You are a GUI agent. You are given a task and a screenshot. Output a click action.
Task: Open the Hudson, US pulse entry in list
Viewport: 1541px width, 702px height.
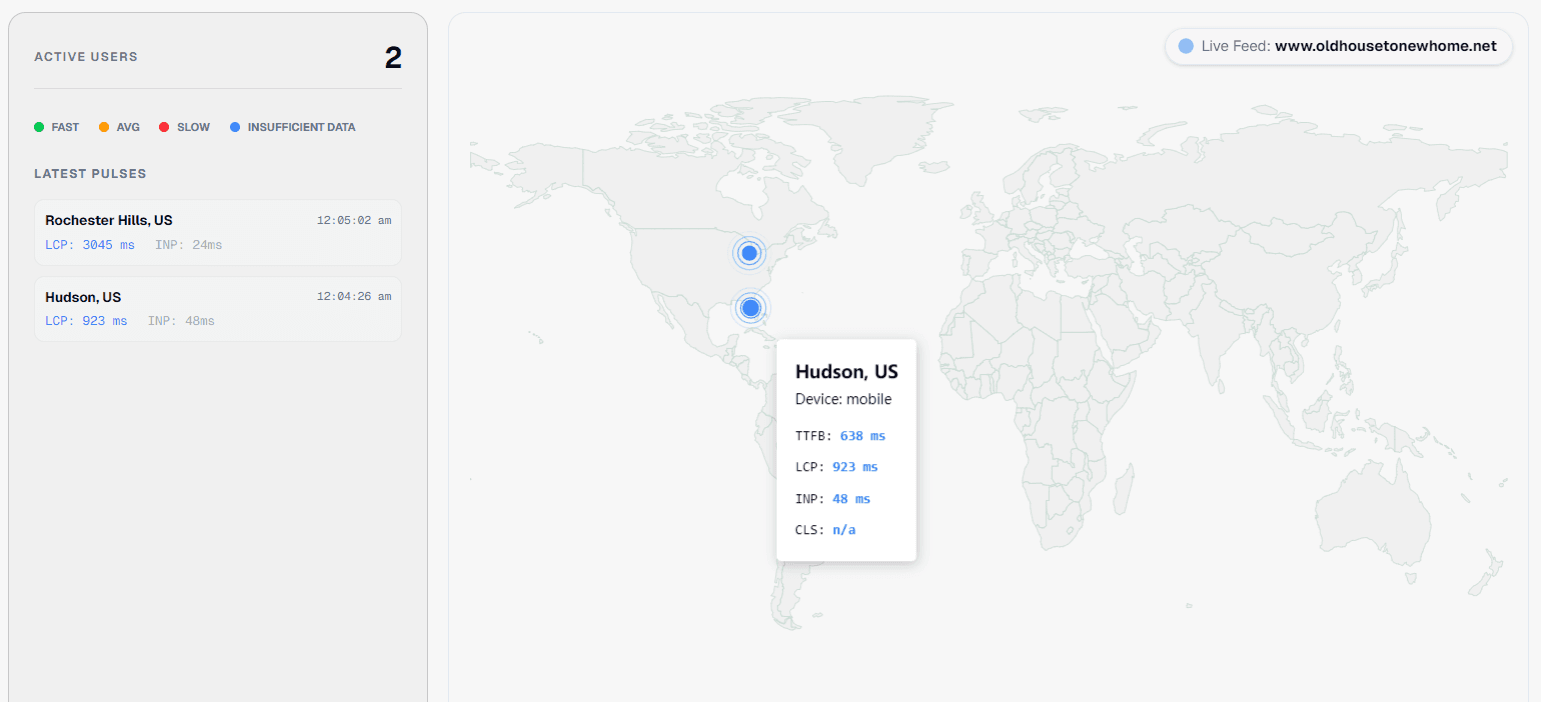coord(83,297)
